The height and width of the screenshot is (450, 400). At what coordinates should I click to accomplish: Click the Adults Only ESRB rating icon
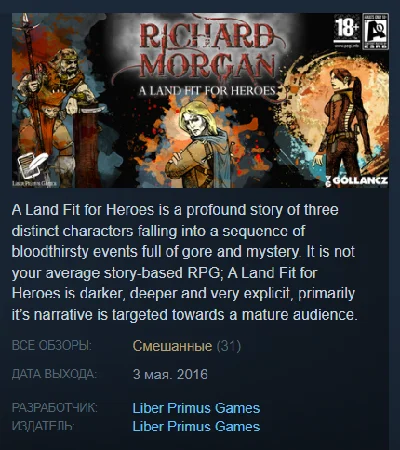point(375,31)
